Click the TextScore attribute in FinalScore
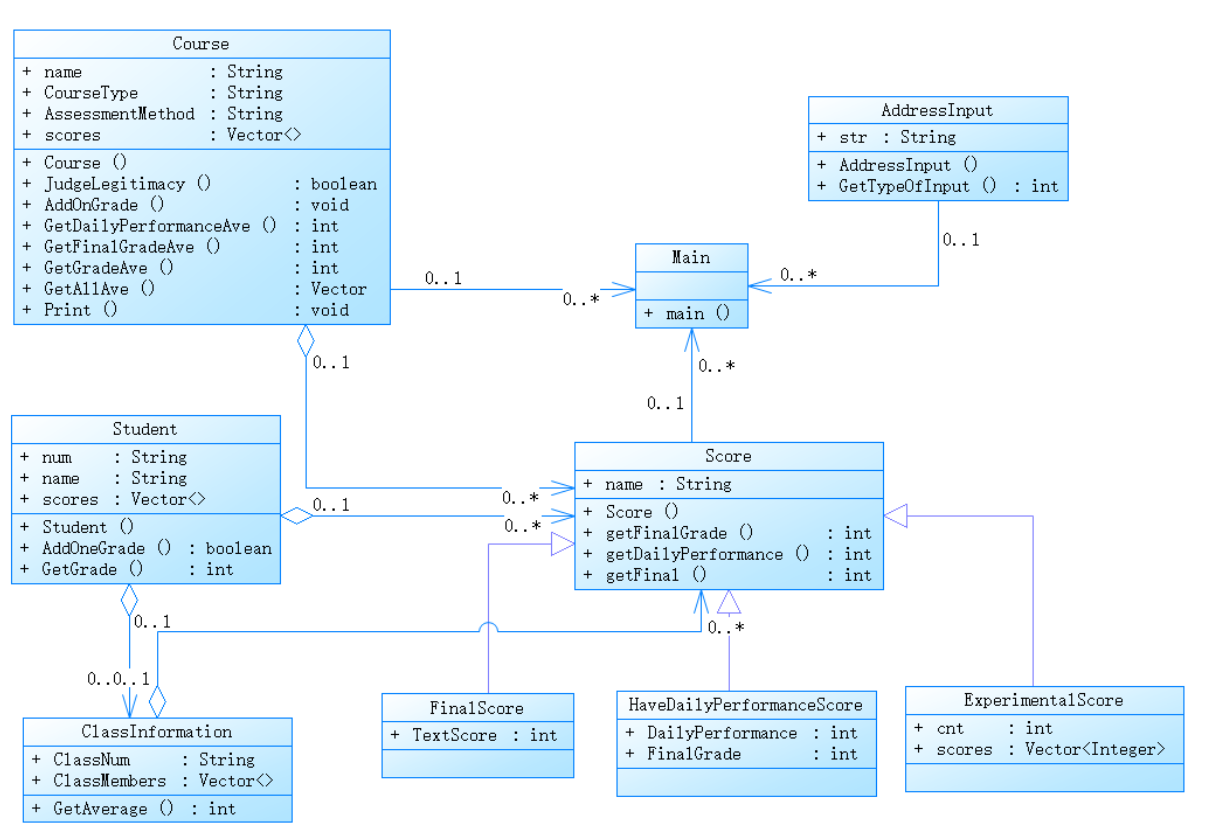 pyautogui.click(x=477, y=735)
